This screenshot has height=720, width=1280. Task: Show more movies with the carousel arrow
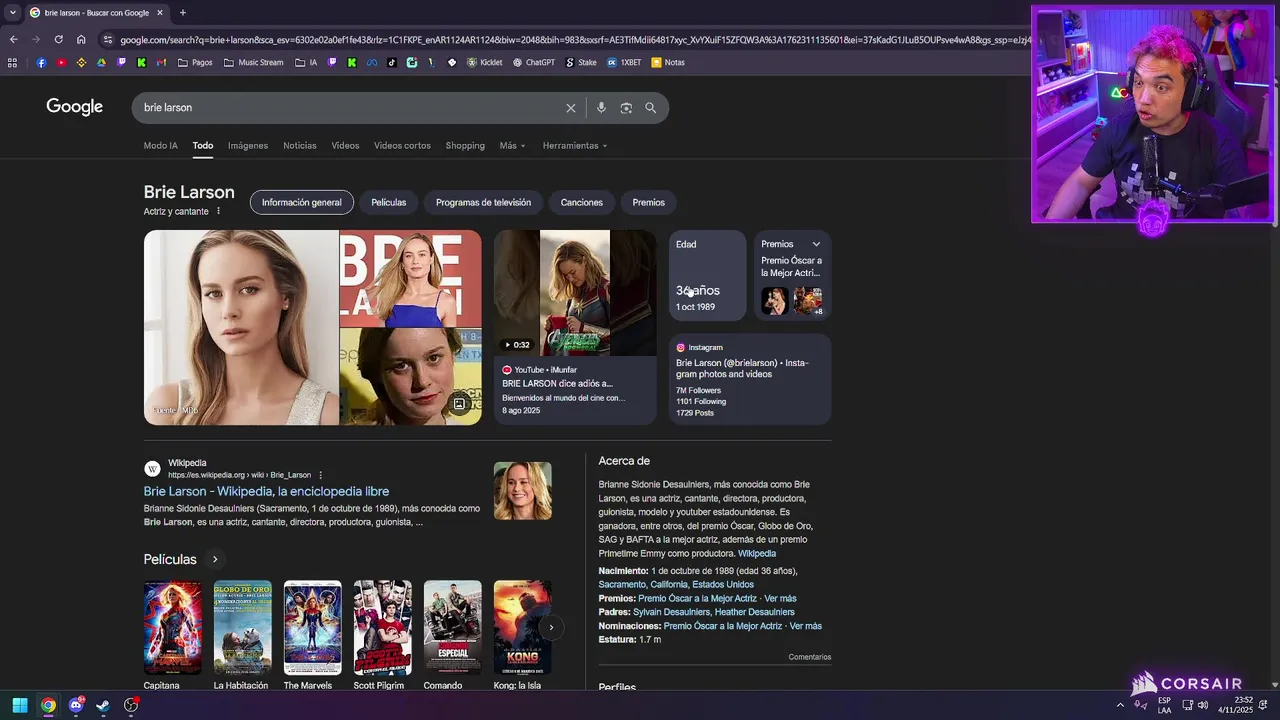coord(551,627)
